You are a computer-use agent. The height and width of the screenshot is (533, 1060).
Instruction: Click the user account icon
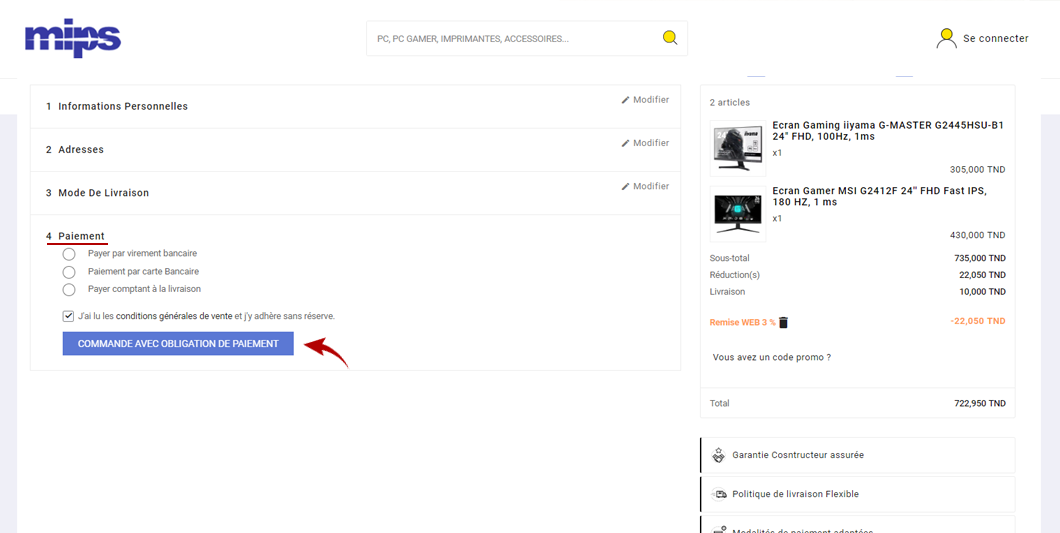point(946,39)
